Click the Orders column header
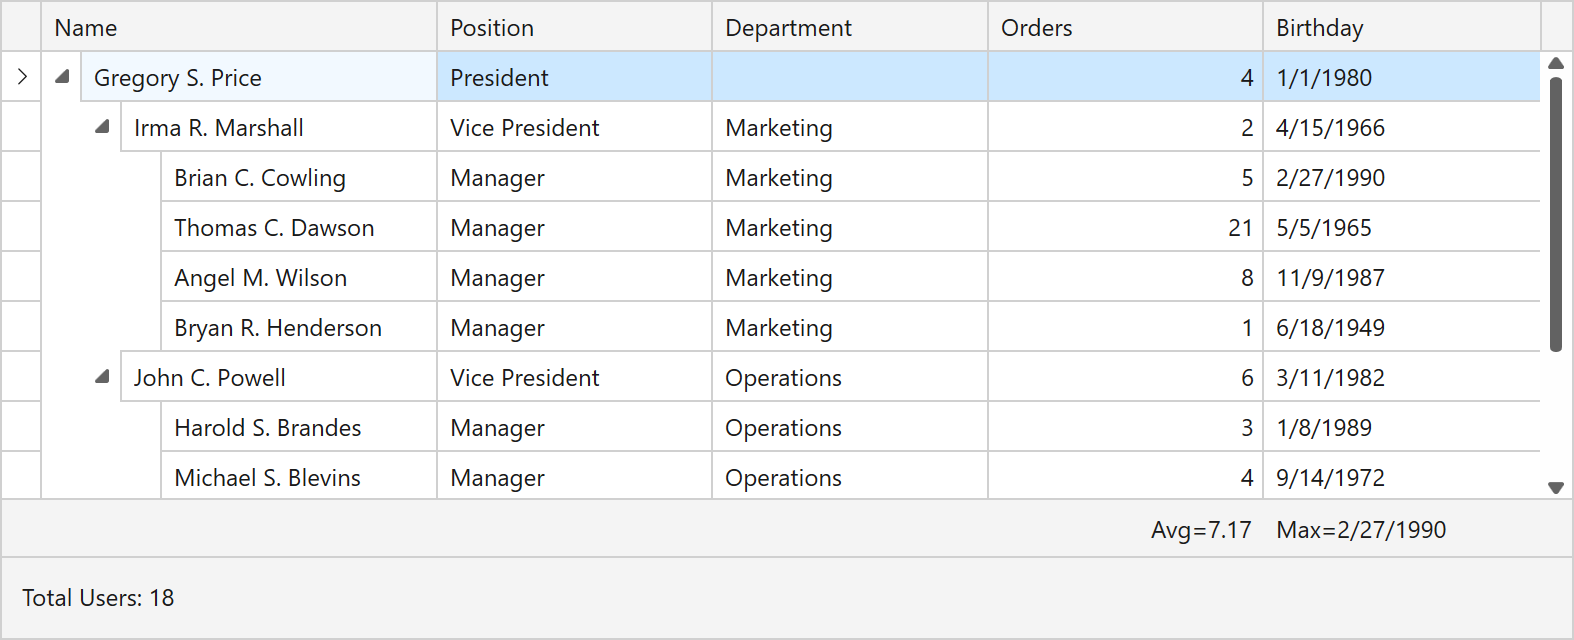Screen dimensions: 1574x640 (x=1124, y=28)
